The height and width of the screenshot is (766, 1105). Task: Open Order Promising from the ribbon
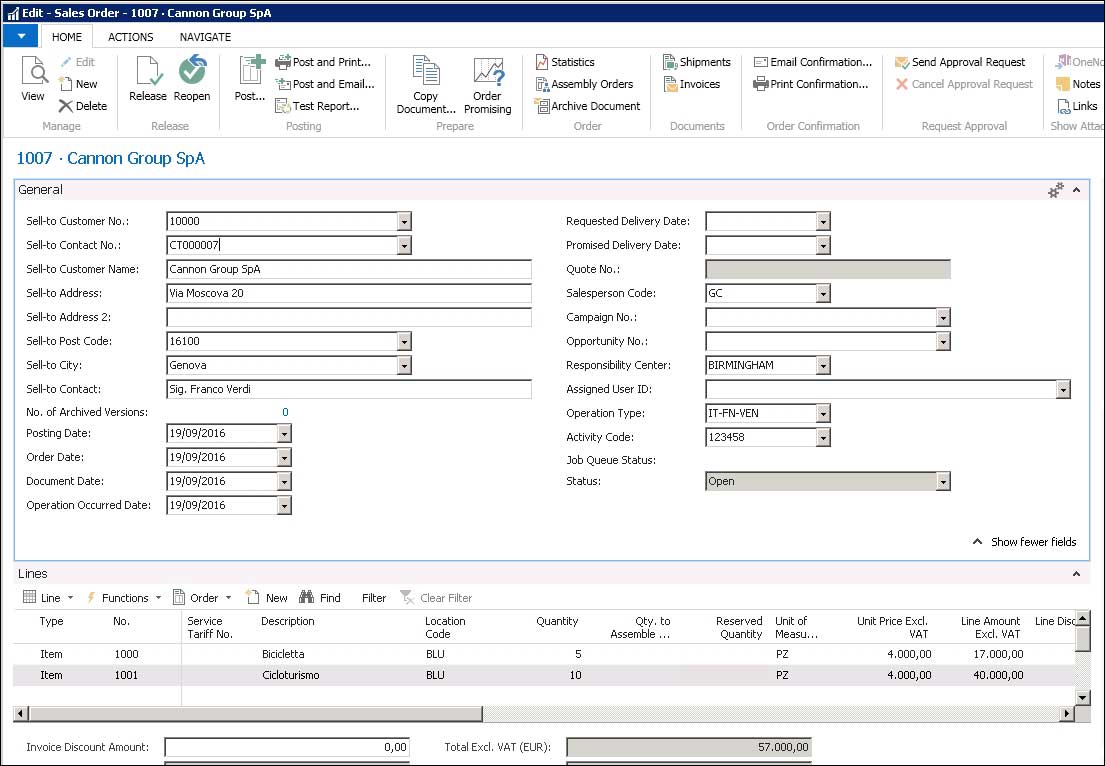click(x=488, y=72)
